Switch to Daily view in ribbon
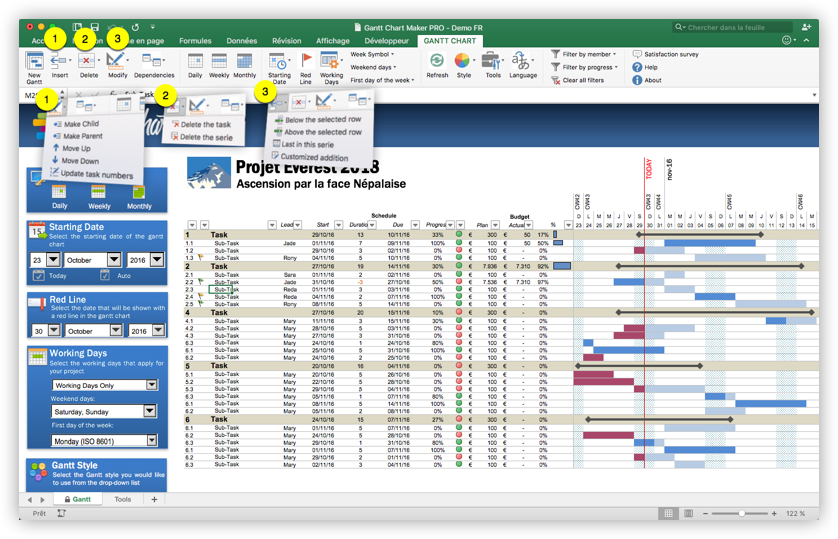838x539 pixels. (195, 61)
